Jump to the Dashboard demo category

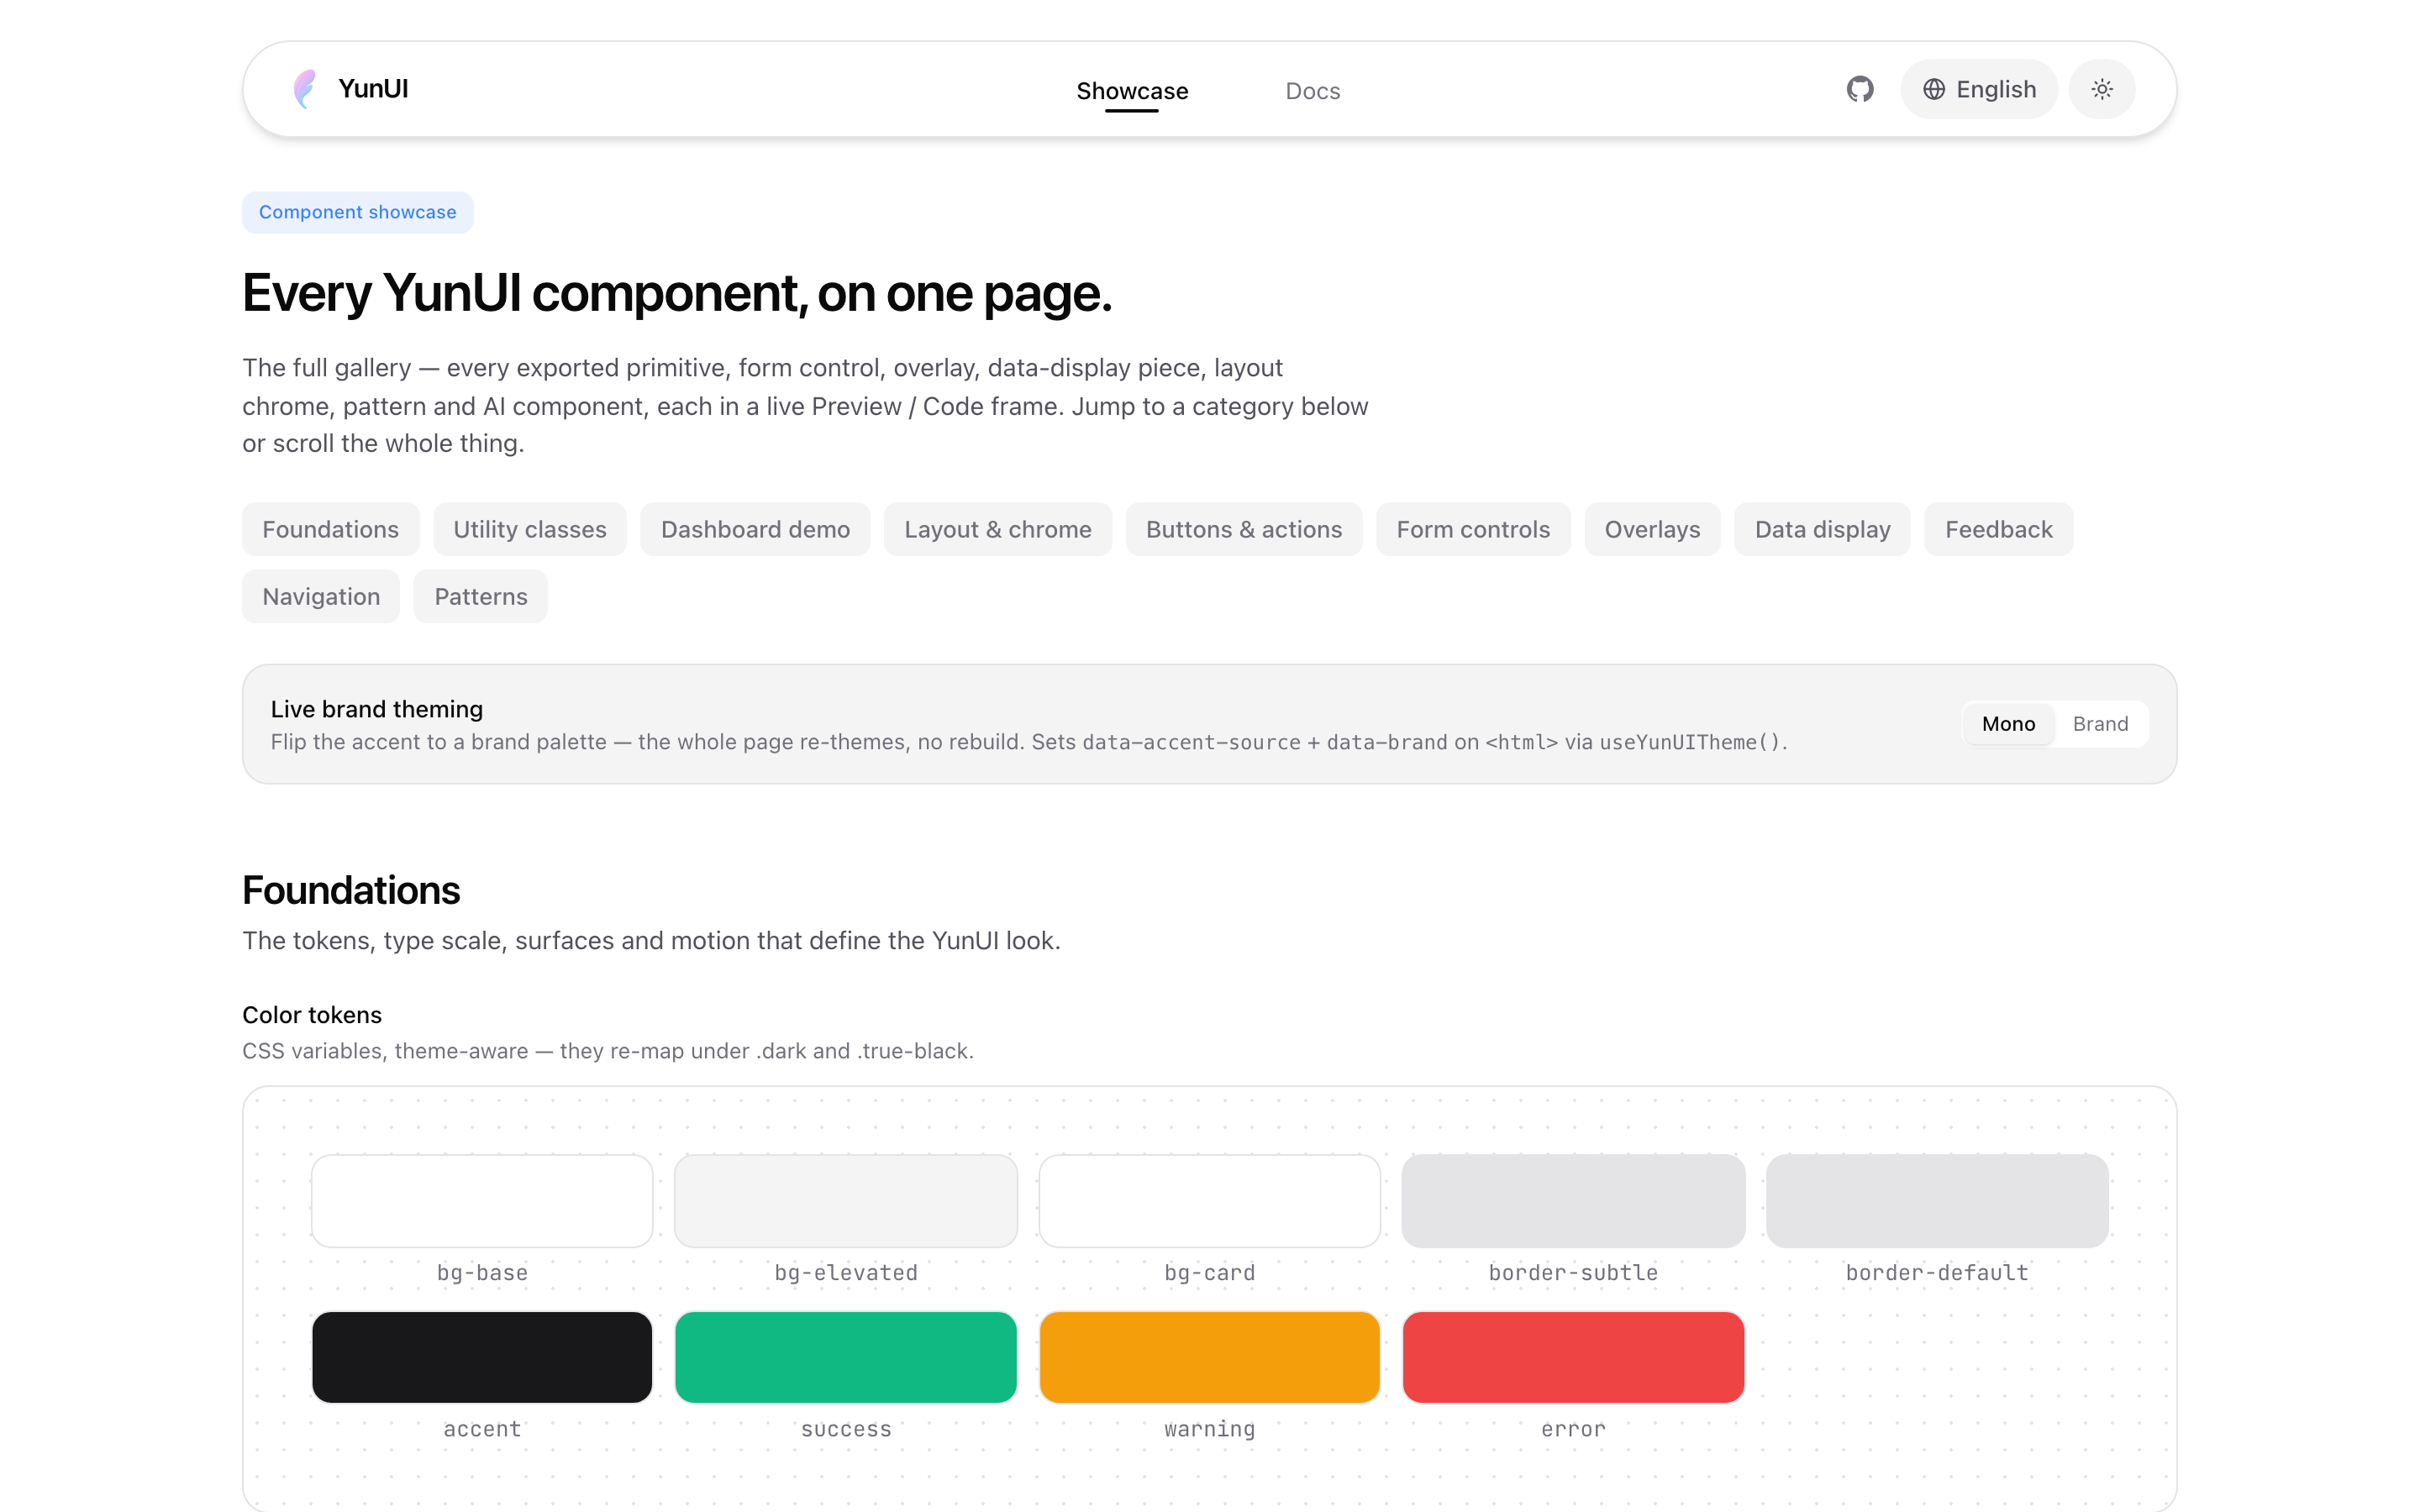[755, 529]
